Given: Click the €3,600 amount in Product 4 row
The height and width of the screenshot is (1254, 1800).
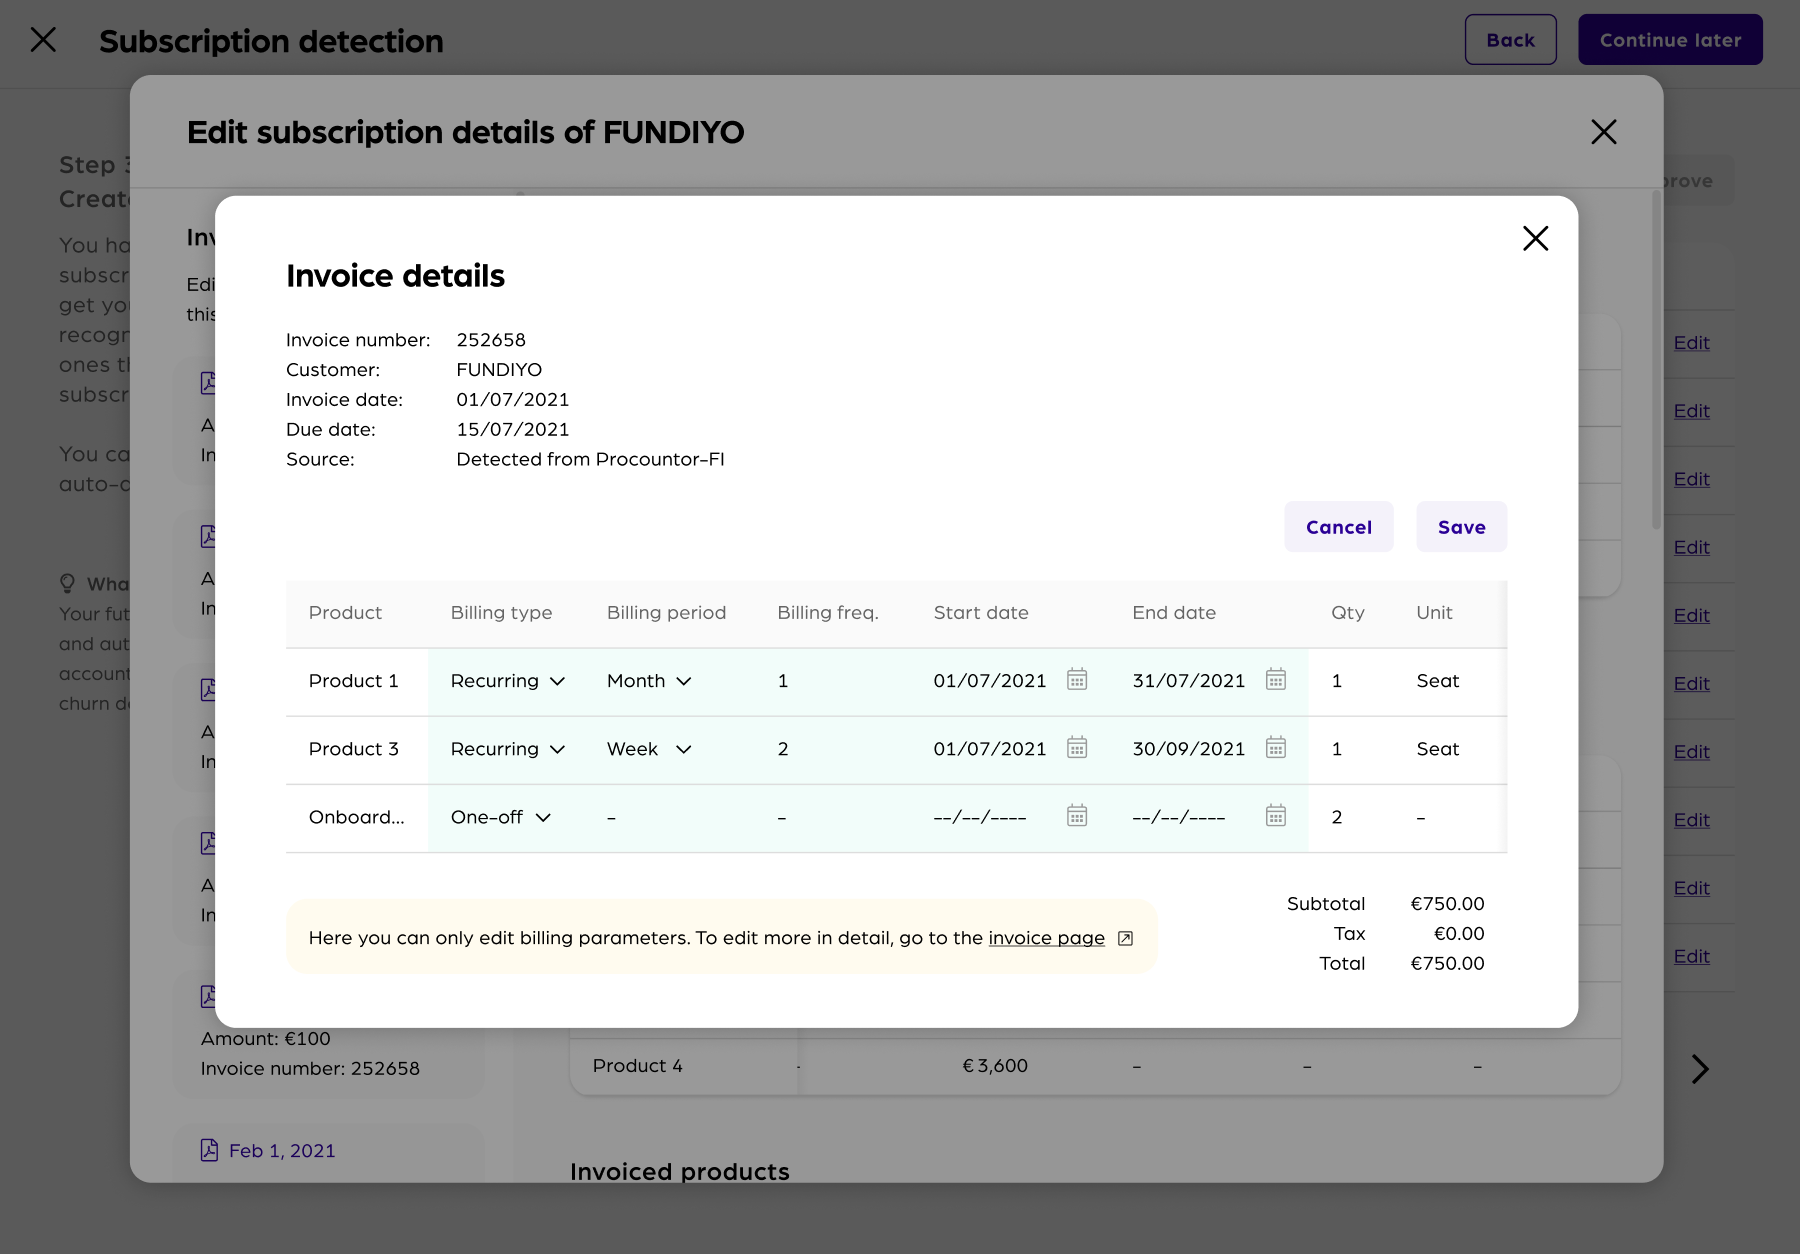Looking at the screenshot, I should coord(995,1066).
